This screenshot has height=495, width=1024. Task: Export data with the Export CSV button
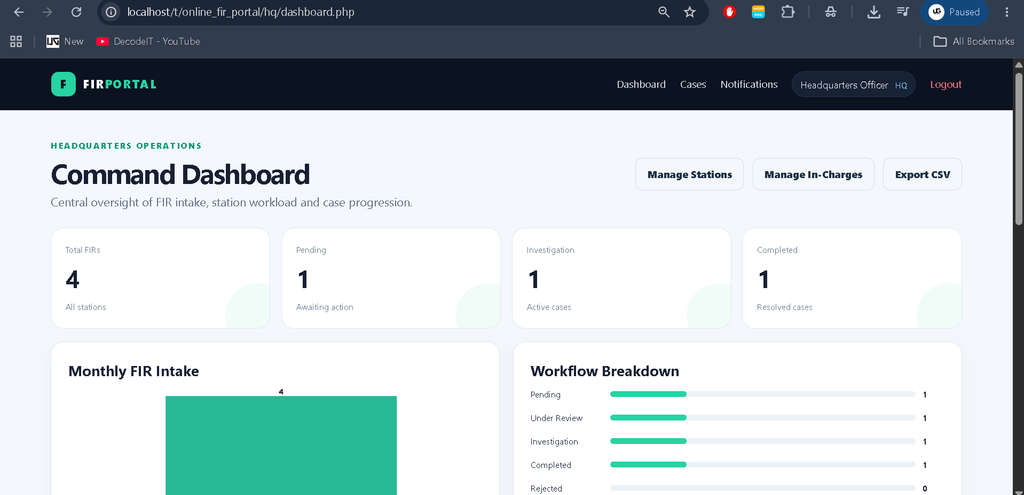922,174
